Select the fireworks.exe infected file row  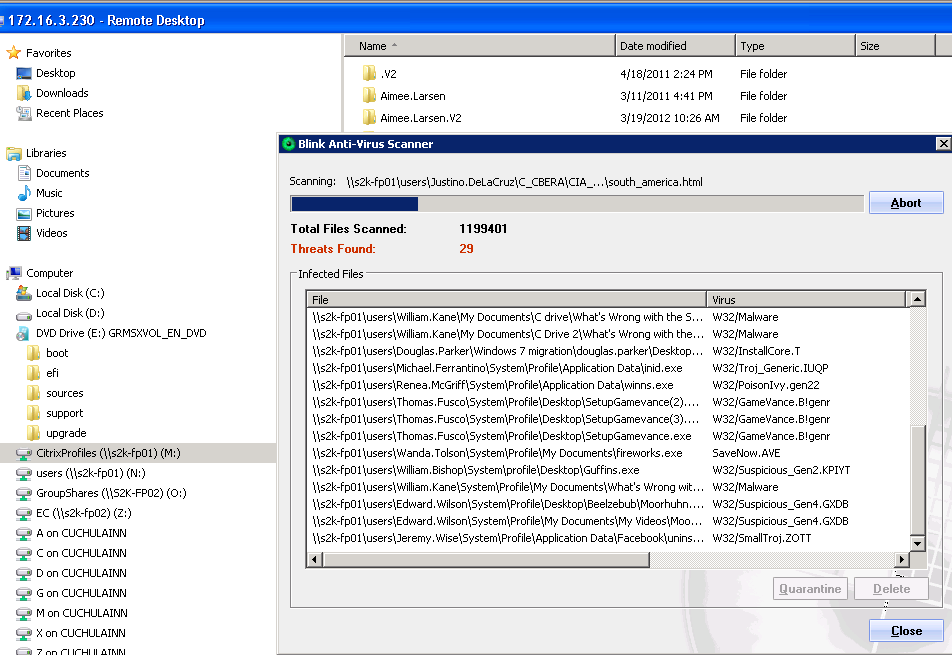(608, 453)
